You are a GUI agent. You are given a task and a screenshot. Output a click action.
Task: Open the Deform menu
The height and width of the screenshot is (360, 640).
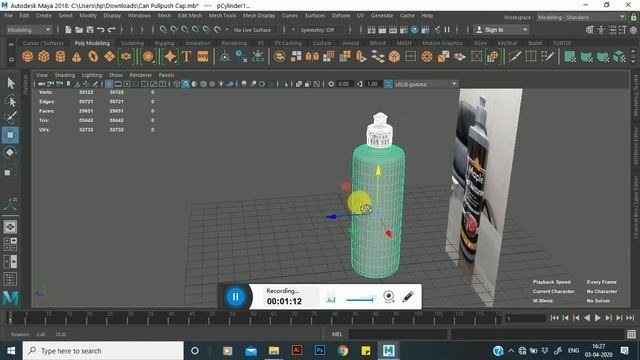pos(341,16)
